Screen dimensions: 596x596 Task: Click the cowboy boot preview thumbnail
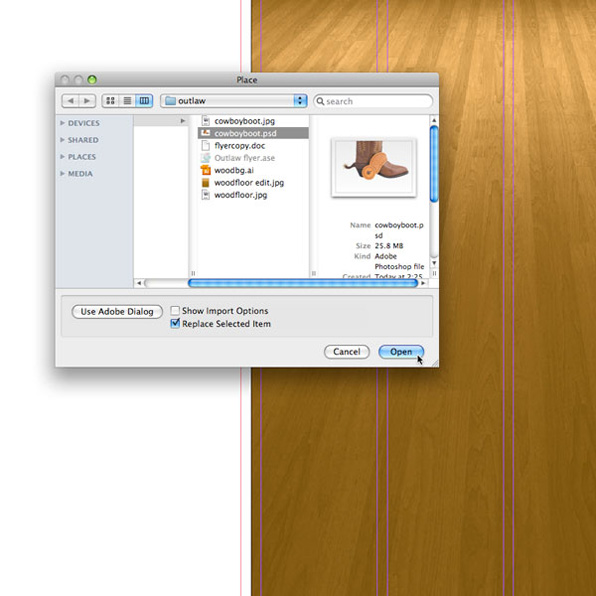click(374, 167)
